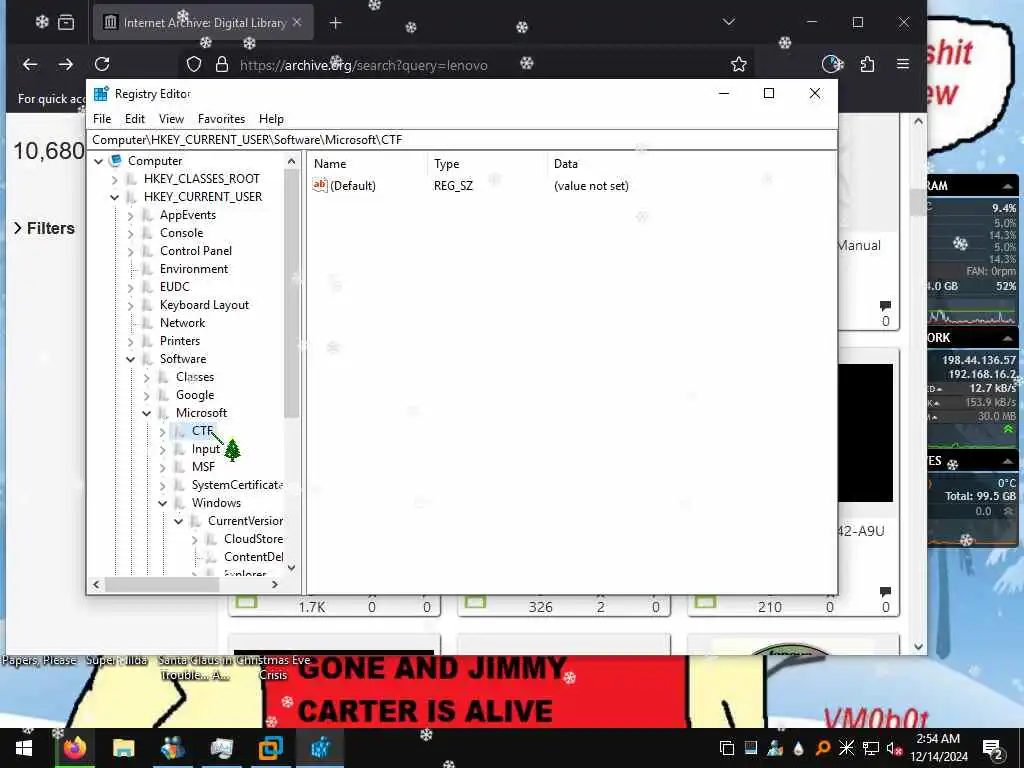The width and height of the screenshot is (1024, 768).
Task: Click the Registry Editor taskbar icon
Action: click(320, 748)
